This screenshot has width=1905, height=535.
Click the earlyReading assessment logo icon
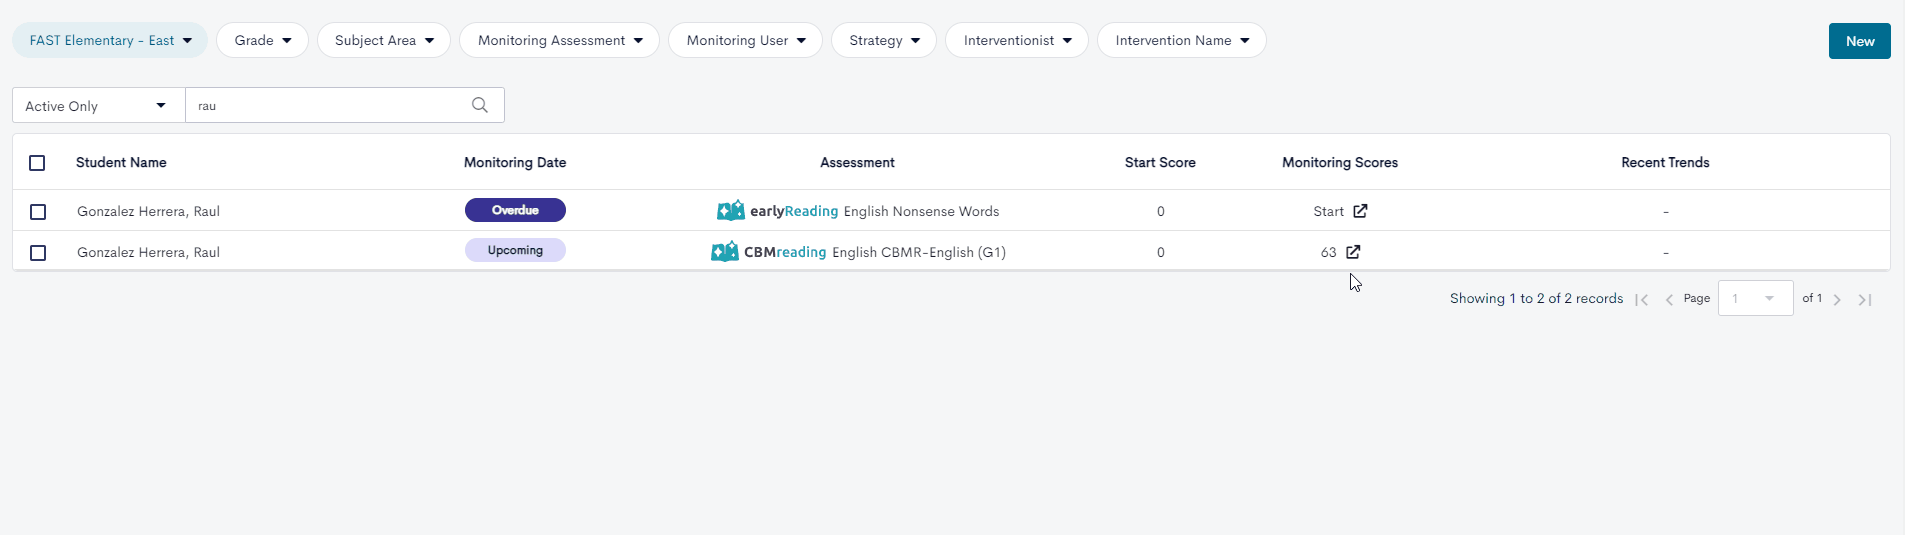click(731, 211)
